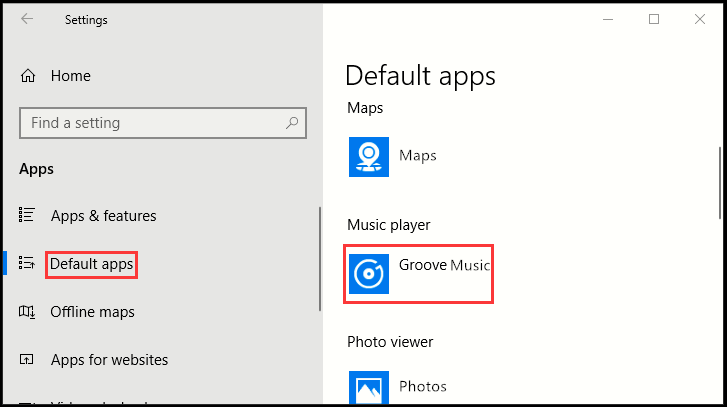The width and height of the screenshot is (727, 407).
Task: Click the Default apps page heading
Action: (421, 76)
